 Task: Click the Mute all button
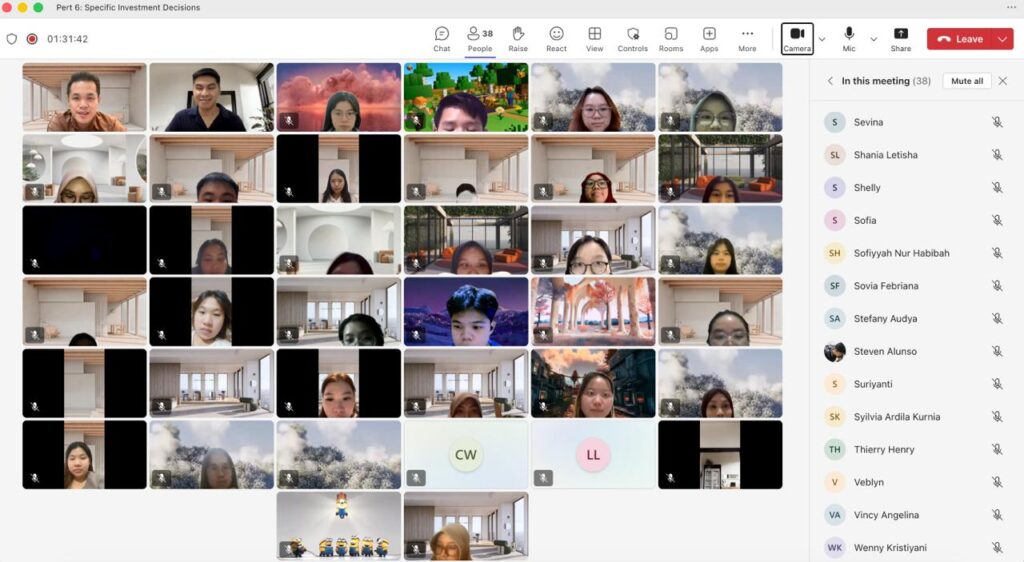coord(966,81)
